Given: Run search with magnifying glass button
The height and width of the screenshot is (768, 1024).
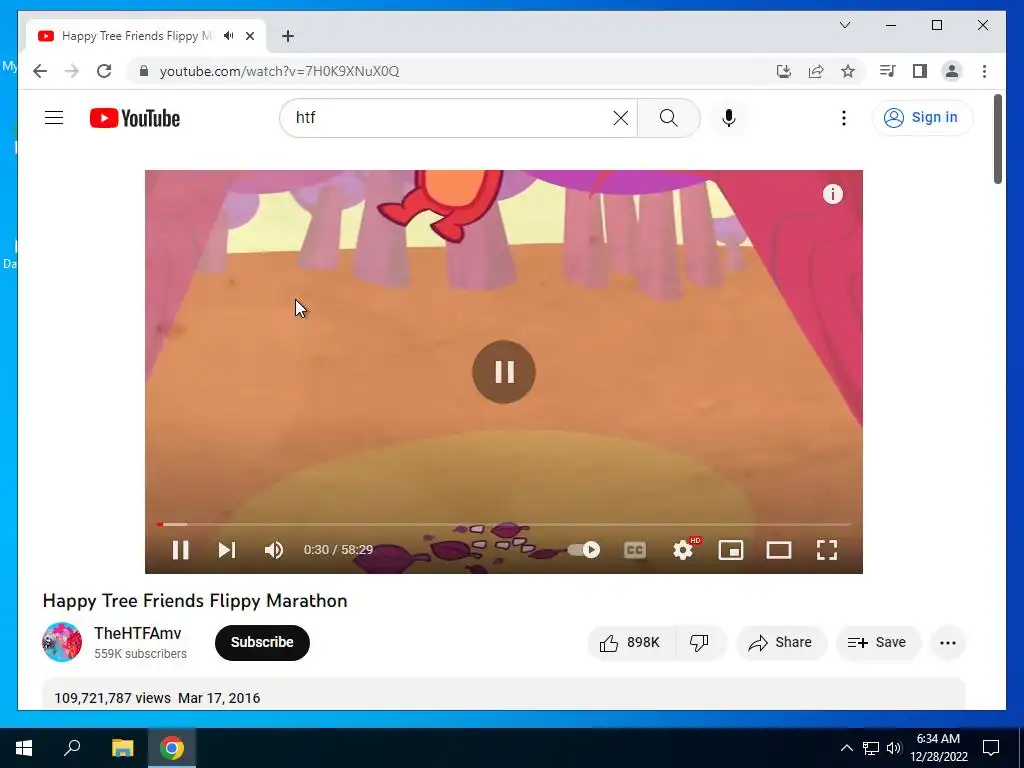Looking at the screenshot, I should point(669,118).
